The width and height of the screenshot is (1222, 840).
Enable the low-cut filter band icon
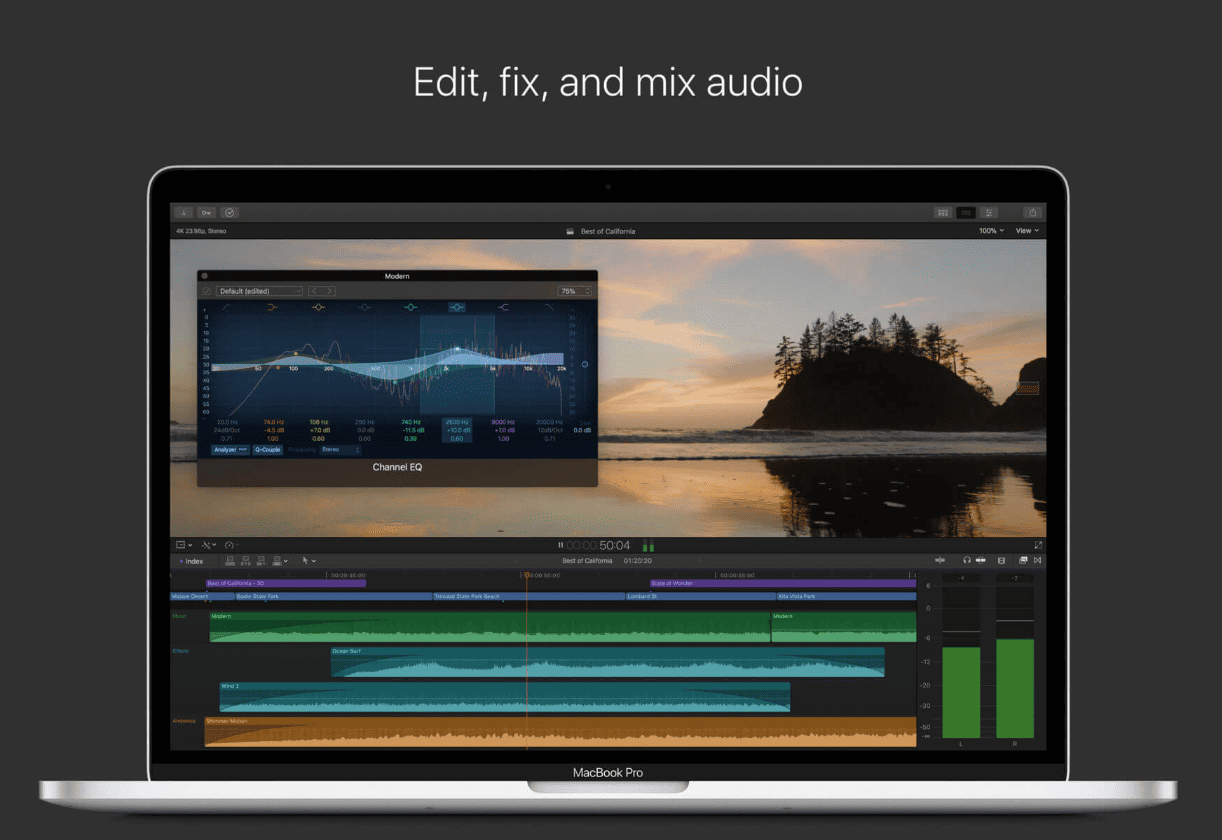click(226, 307)
